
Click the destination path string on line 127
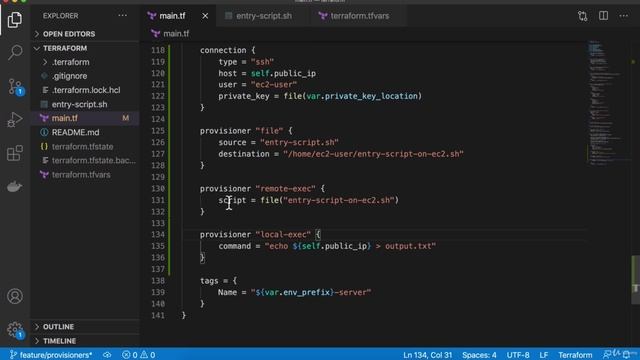point(373,154)
